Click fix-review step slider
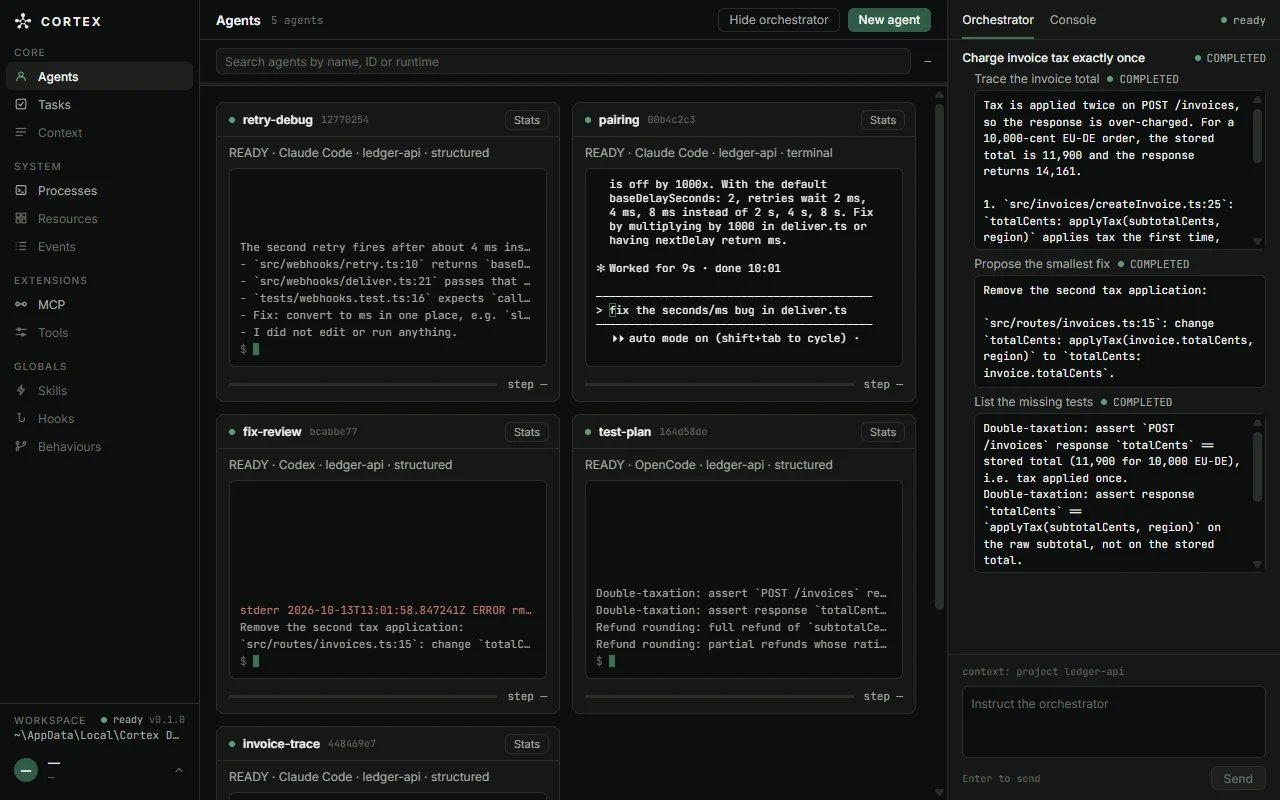Viewport: 1280px width, 800px height. pos(363,696)
